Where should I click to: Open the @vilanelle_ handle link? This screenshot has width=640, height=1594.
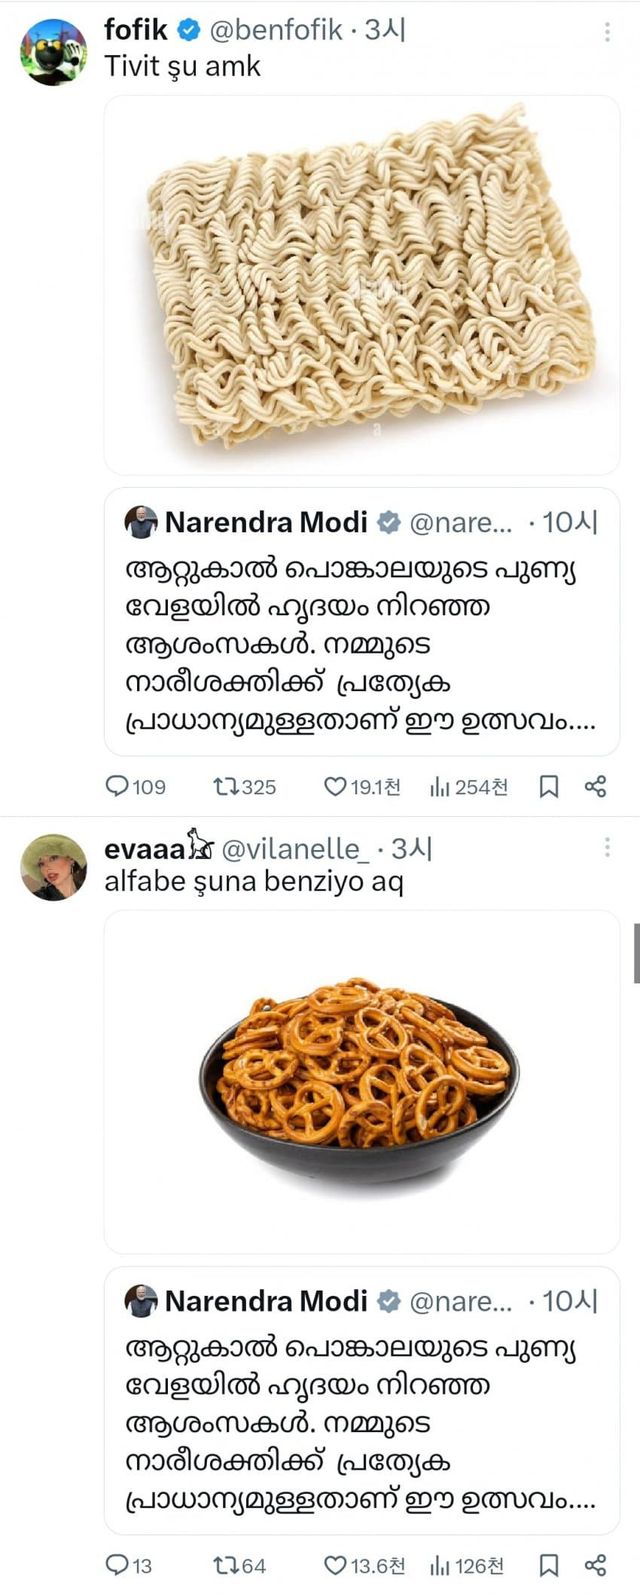pos(298,849)
